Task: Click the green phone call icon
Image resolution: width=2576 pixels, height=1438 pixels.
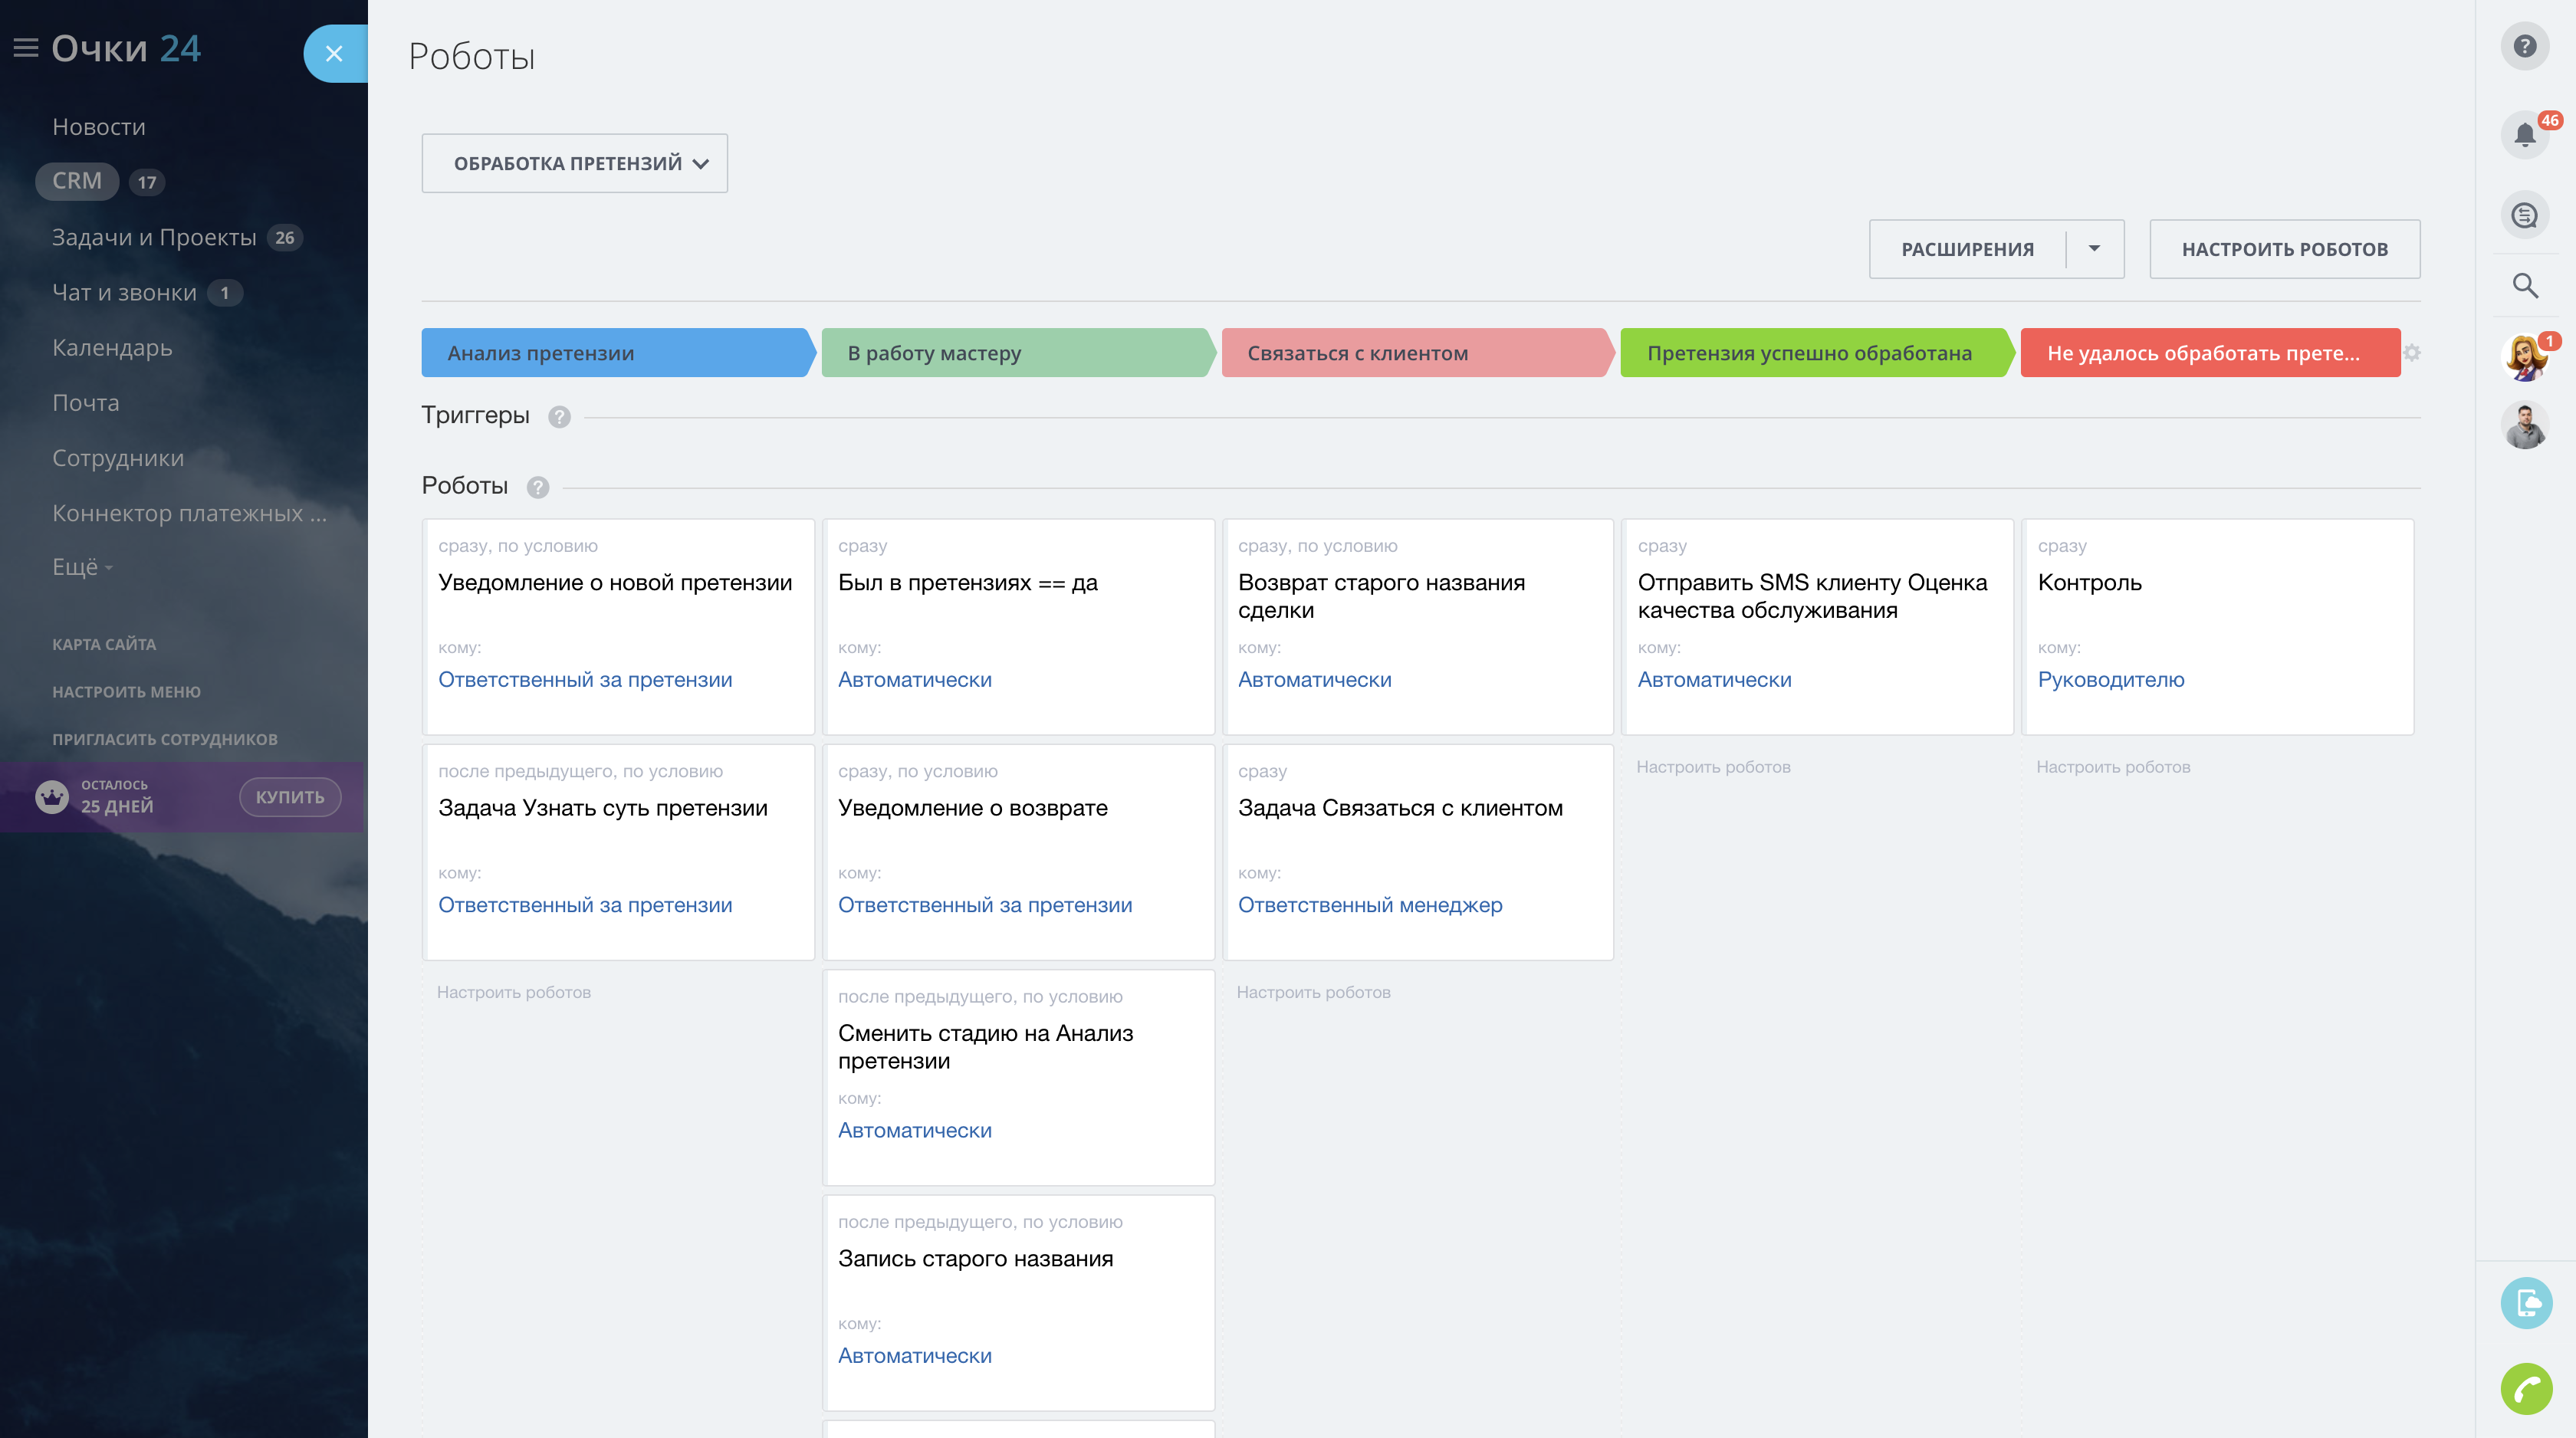Action: point(2526,1388)
